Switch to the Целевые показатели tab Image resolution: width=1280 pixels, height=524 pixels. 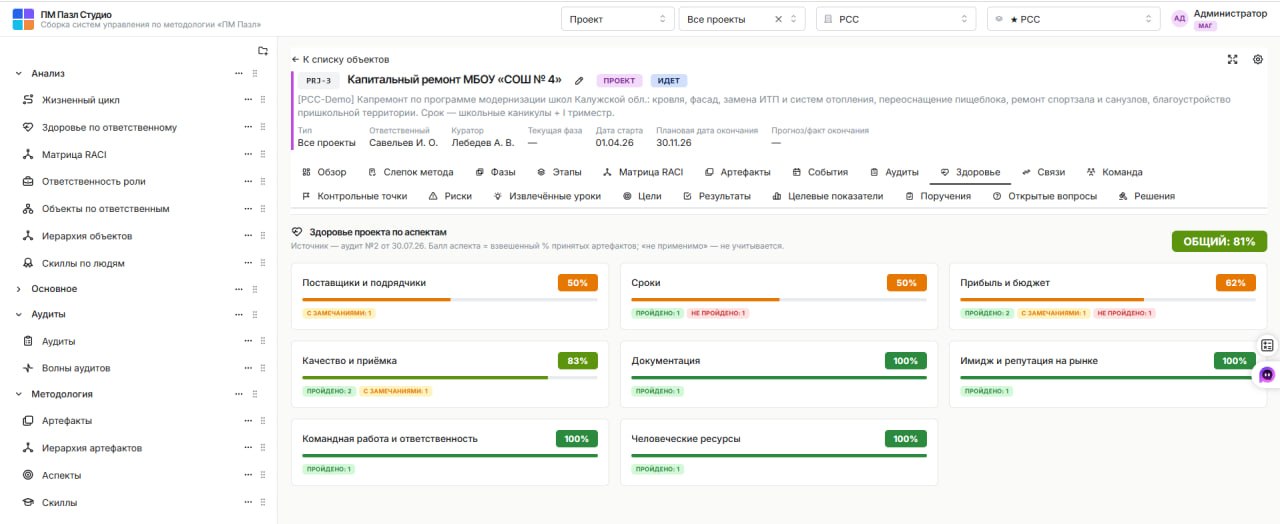tap(826, 196)
